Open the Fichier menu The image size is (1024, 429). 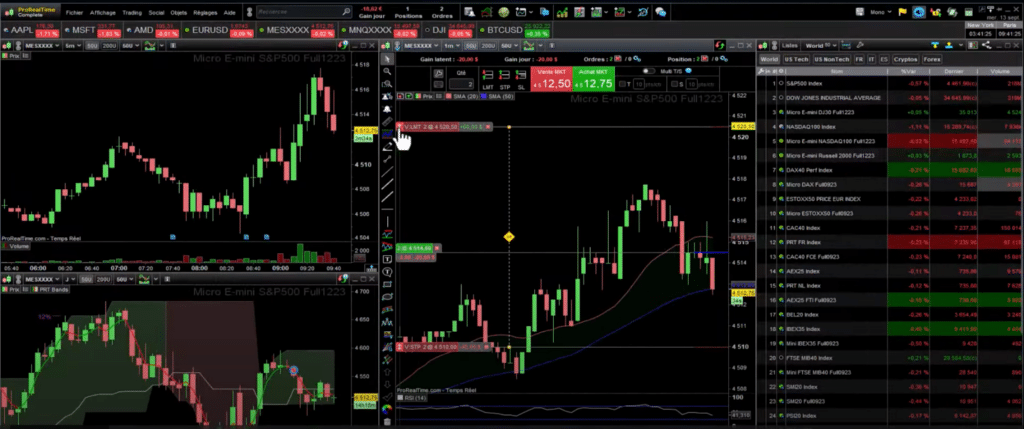[74, 12]
